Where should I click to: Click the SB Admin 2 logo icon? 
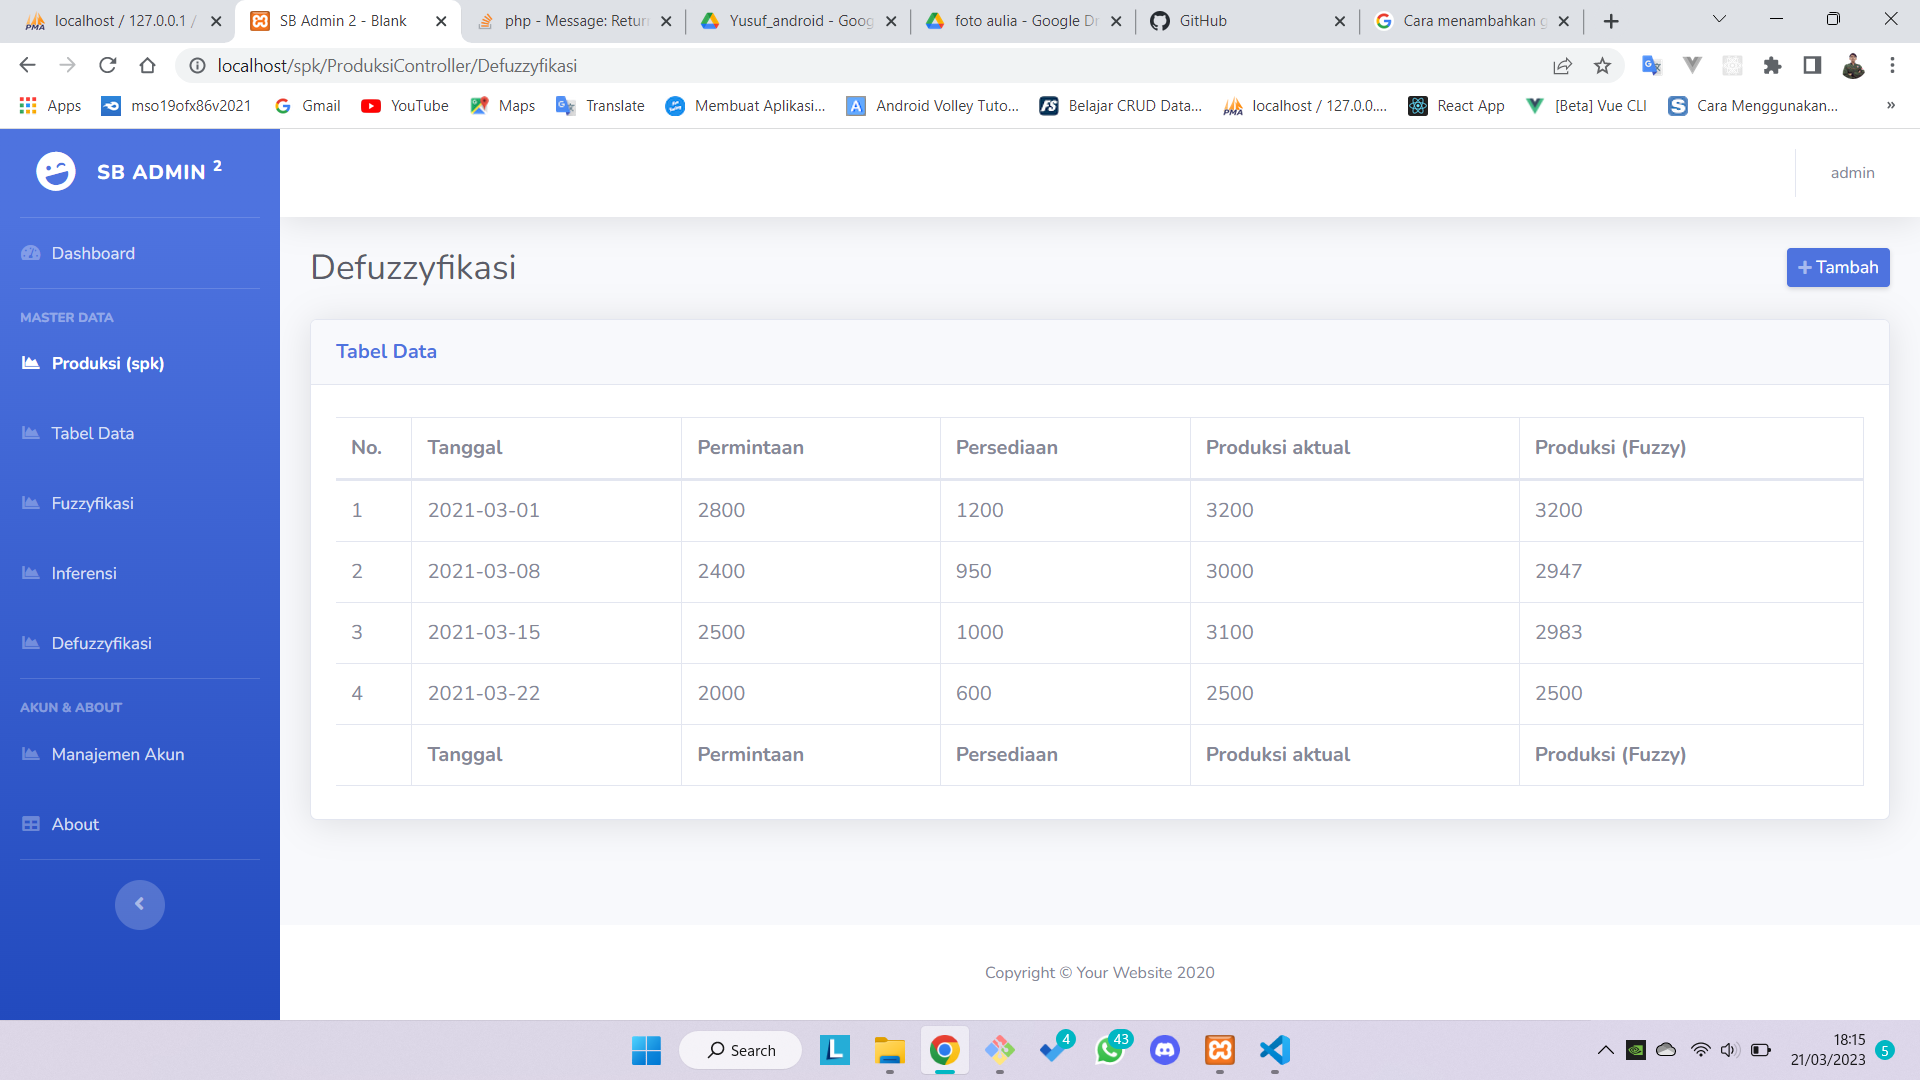click(x=56, y=171)
